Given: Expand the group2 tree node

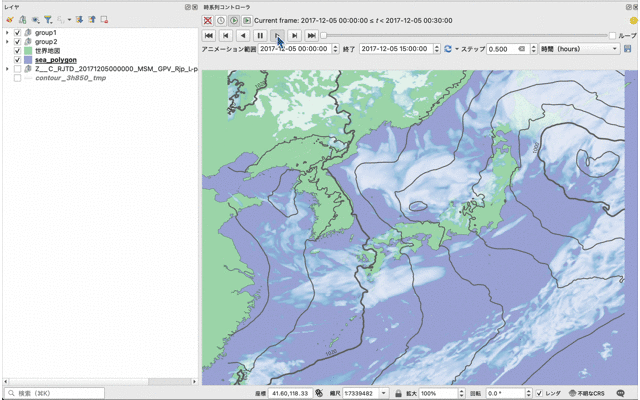Looking at the screenshot, I should click(7, 42).
